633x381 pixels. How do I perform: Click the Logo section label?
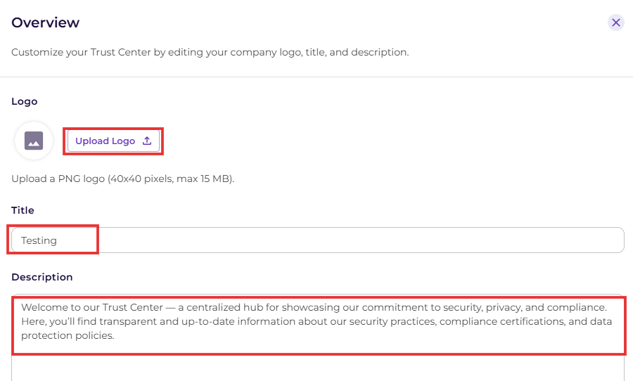tap(24, 101)
